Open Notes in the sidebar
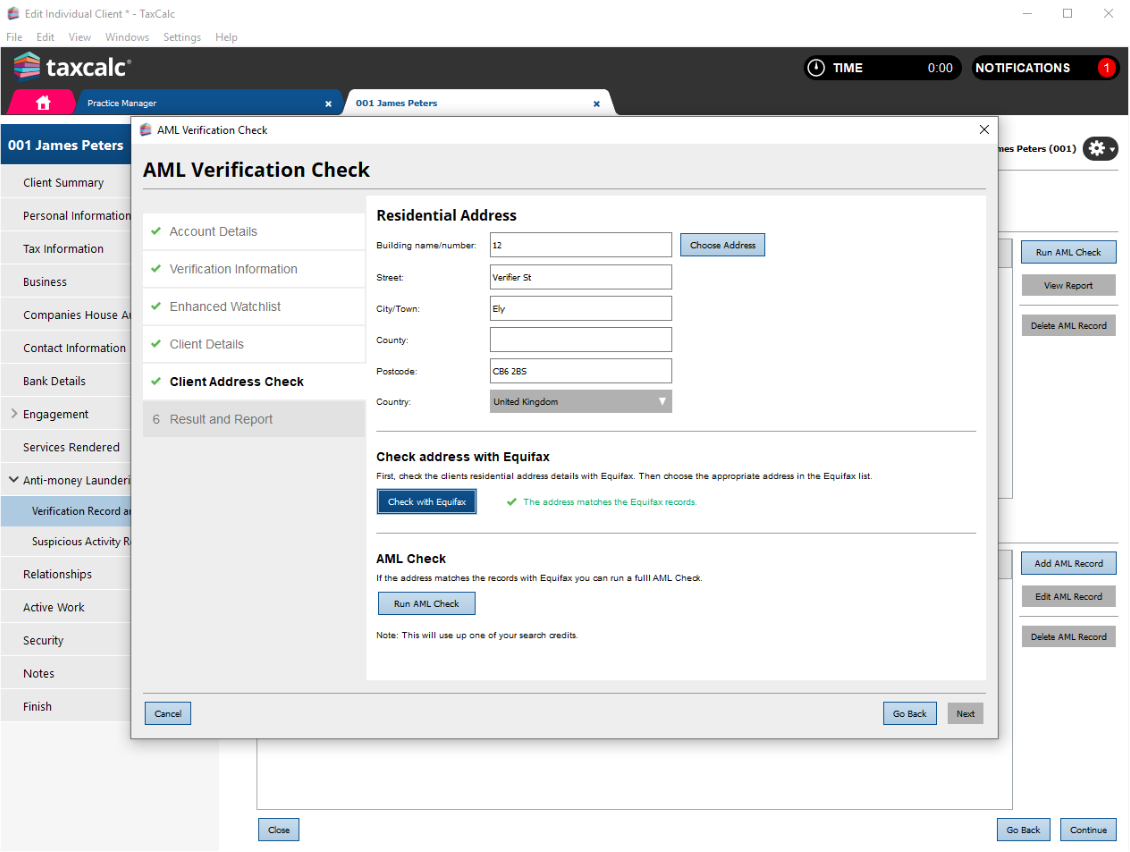The image size is (1130, 852). (x=66, y=673)
